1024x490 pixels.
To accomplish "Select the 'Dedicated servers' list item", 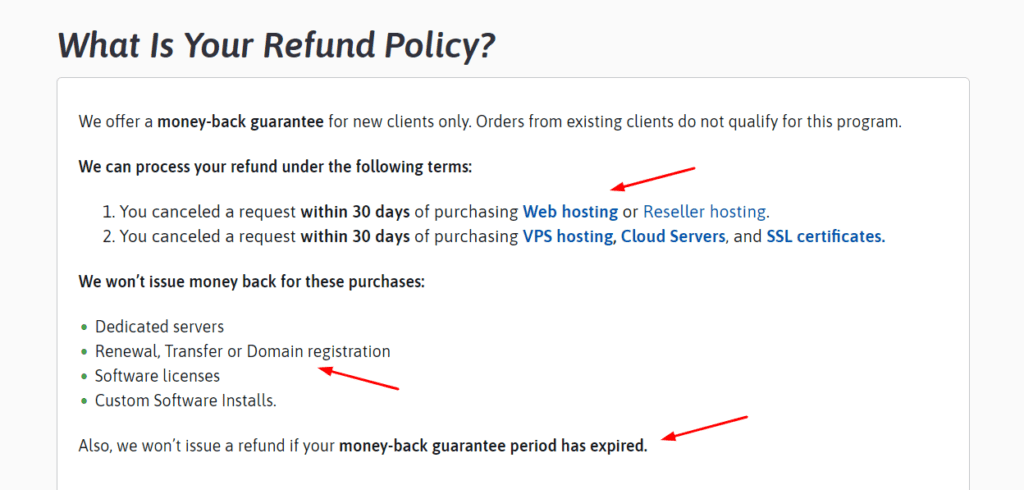I will 159,326.
